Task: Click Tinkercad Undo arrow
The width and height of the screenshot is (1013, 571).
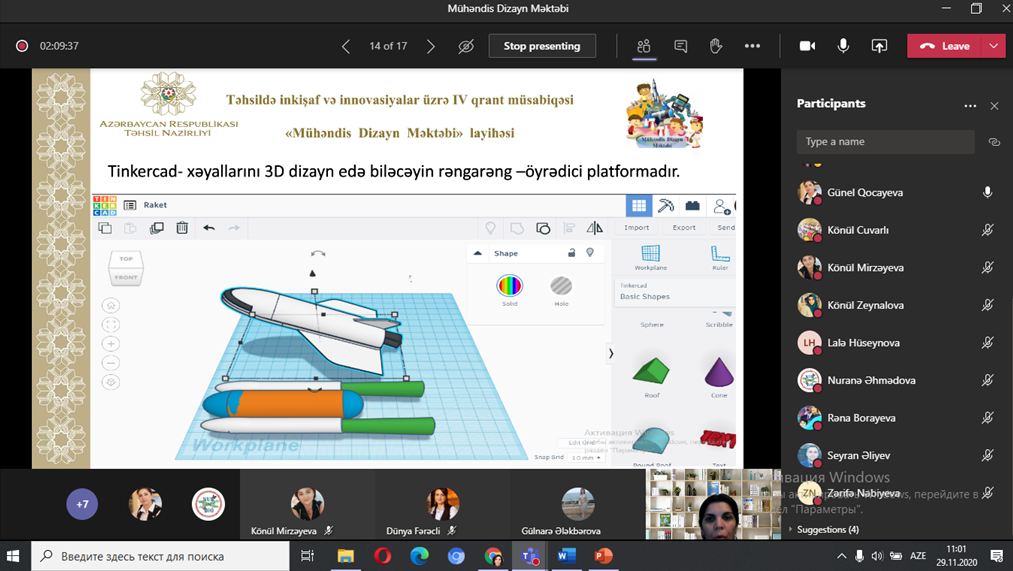Action: point(209,228)
